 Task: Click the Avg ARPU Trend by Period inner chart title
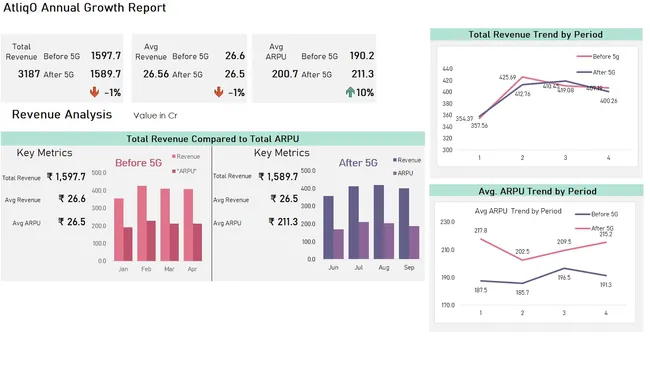pos(518,211)
